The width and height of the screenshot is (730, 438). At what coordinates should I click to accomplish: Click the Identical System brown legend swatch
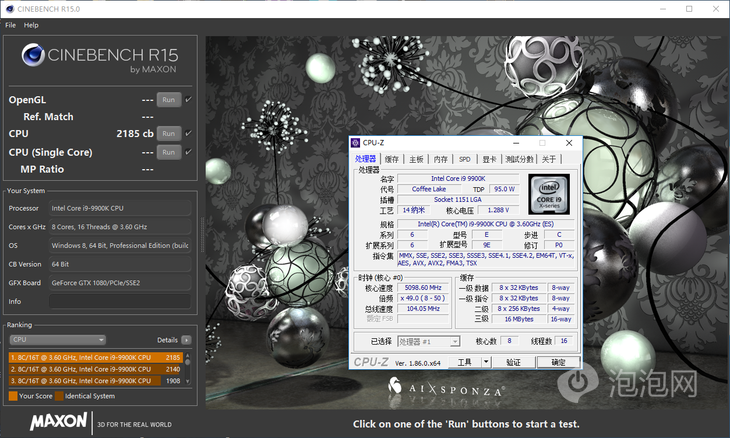point(59,396)
